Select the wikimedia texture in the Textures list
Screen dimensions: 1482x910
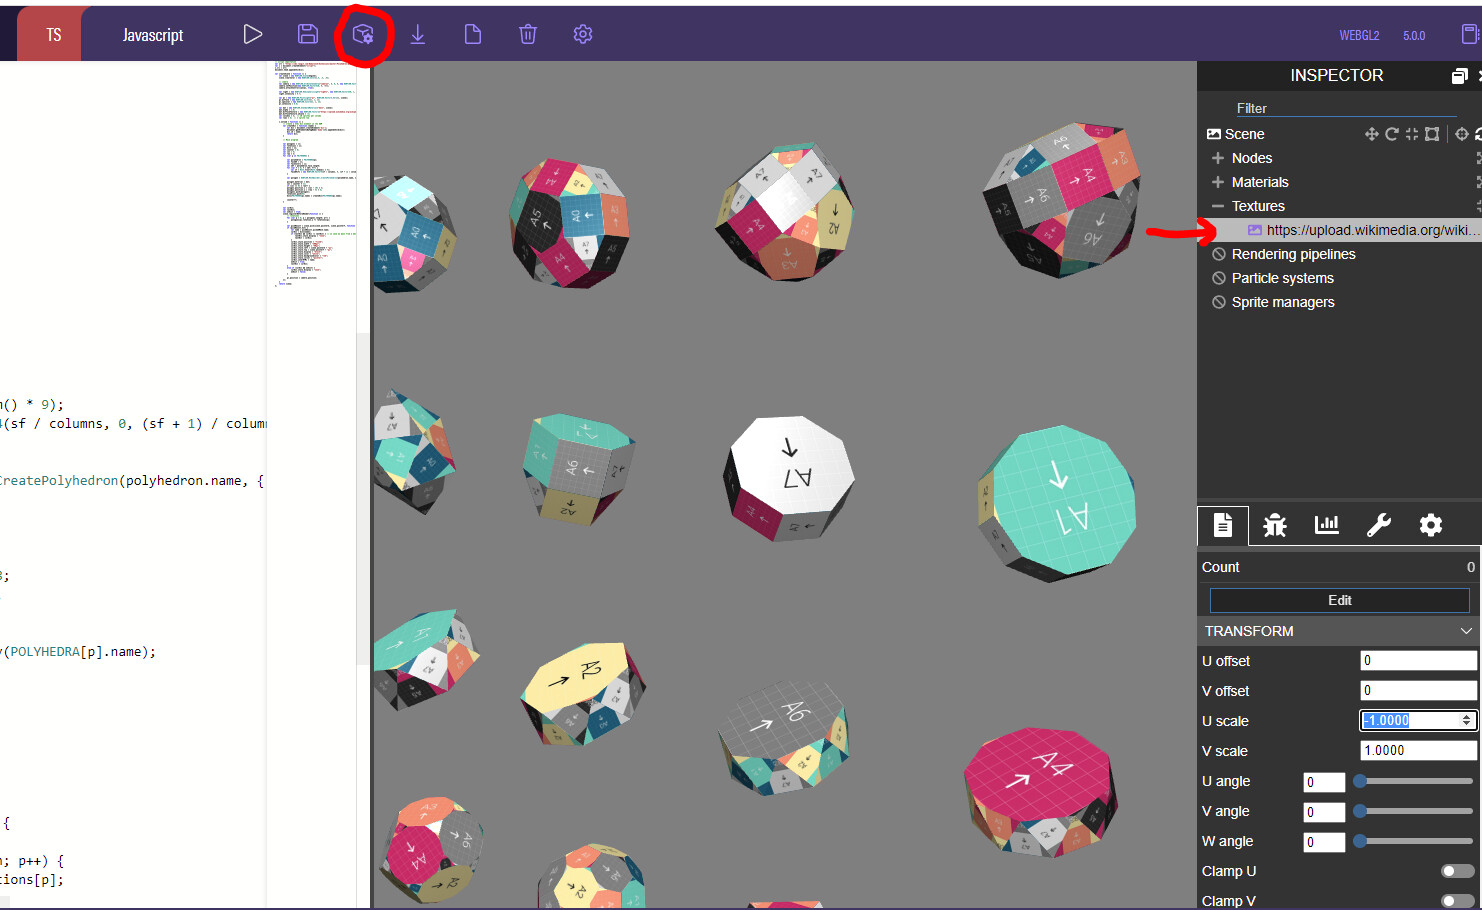(x=1350, y=229)
